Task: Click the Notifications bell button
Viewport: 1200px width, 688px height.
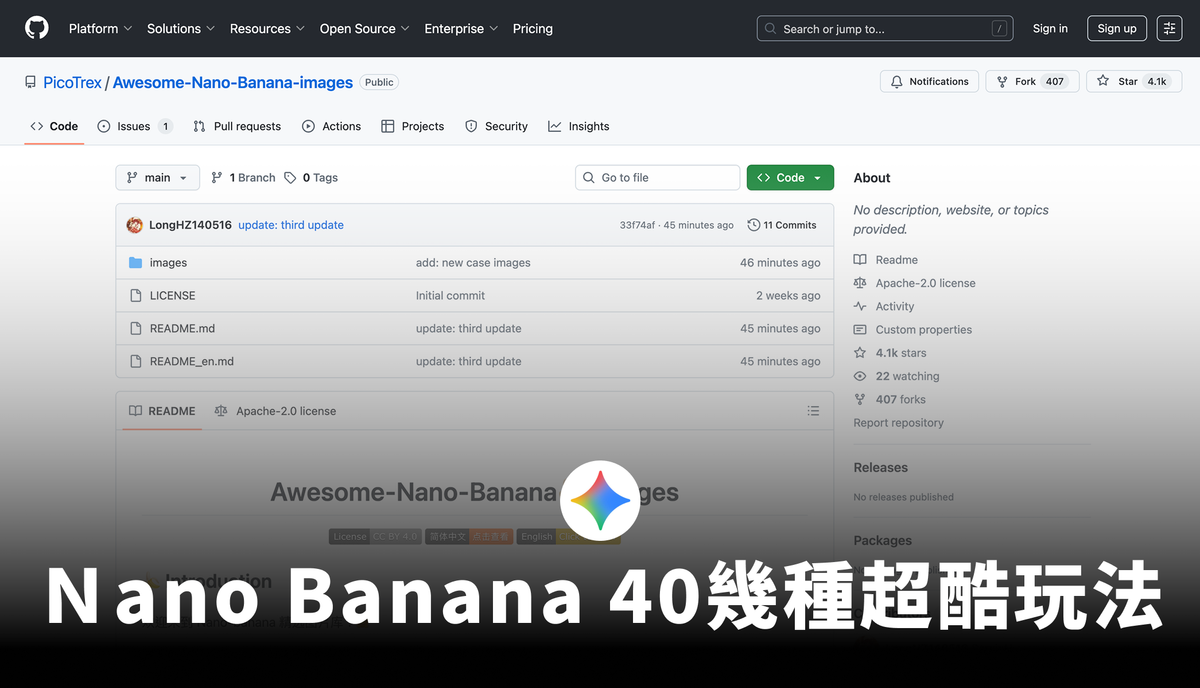Action: (x=929, y=82)
